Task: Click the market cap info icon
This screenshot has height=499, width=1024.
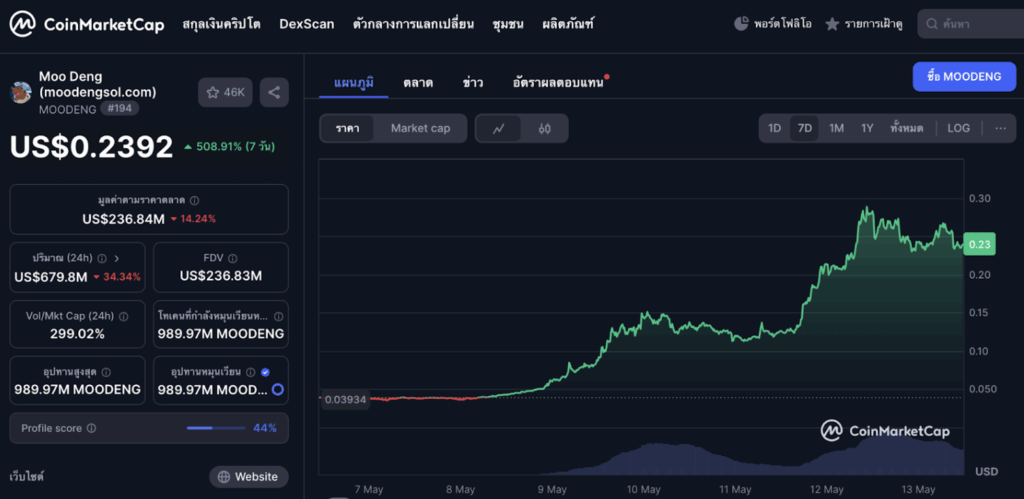Action: tap(194, 201)
